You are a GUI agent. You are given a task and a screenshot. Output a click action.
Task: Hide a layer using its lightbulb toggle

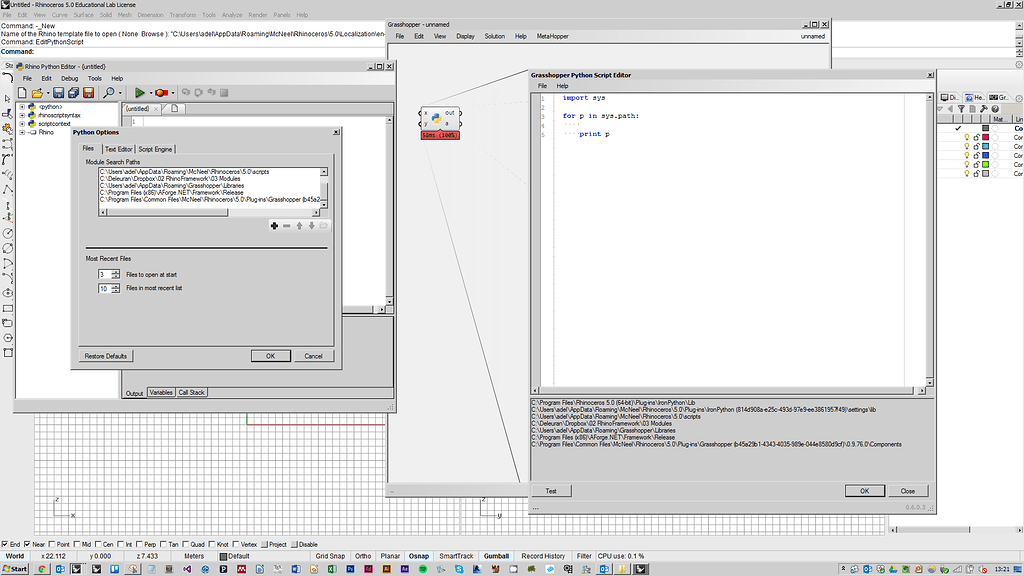pyautogui.click(x=967, y=138)
